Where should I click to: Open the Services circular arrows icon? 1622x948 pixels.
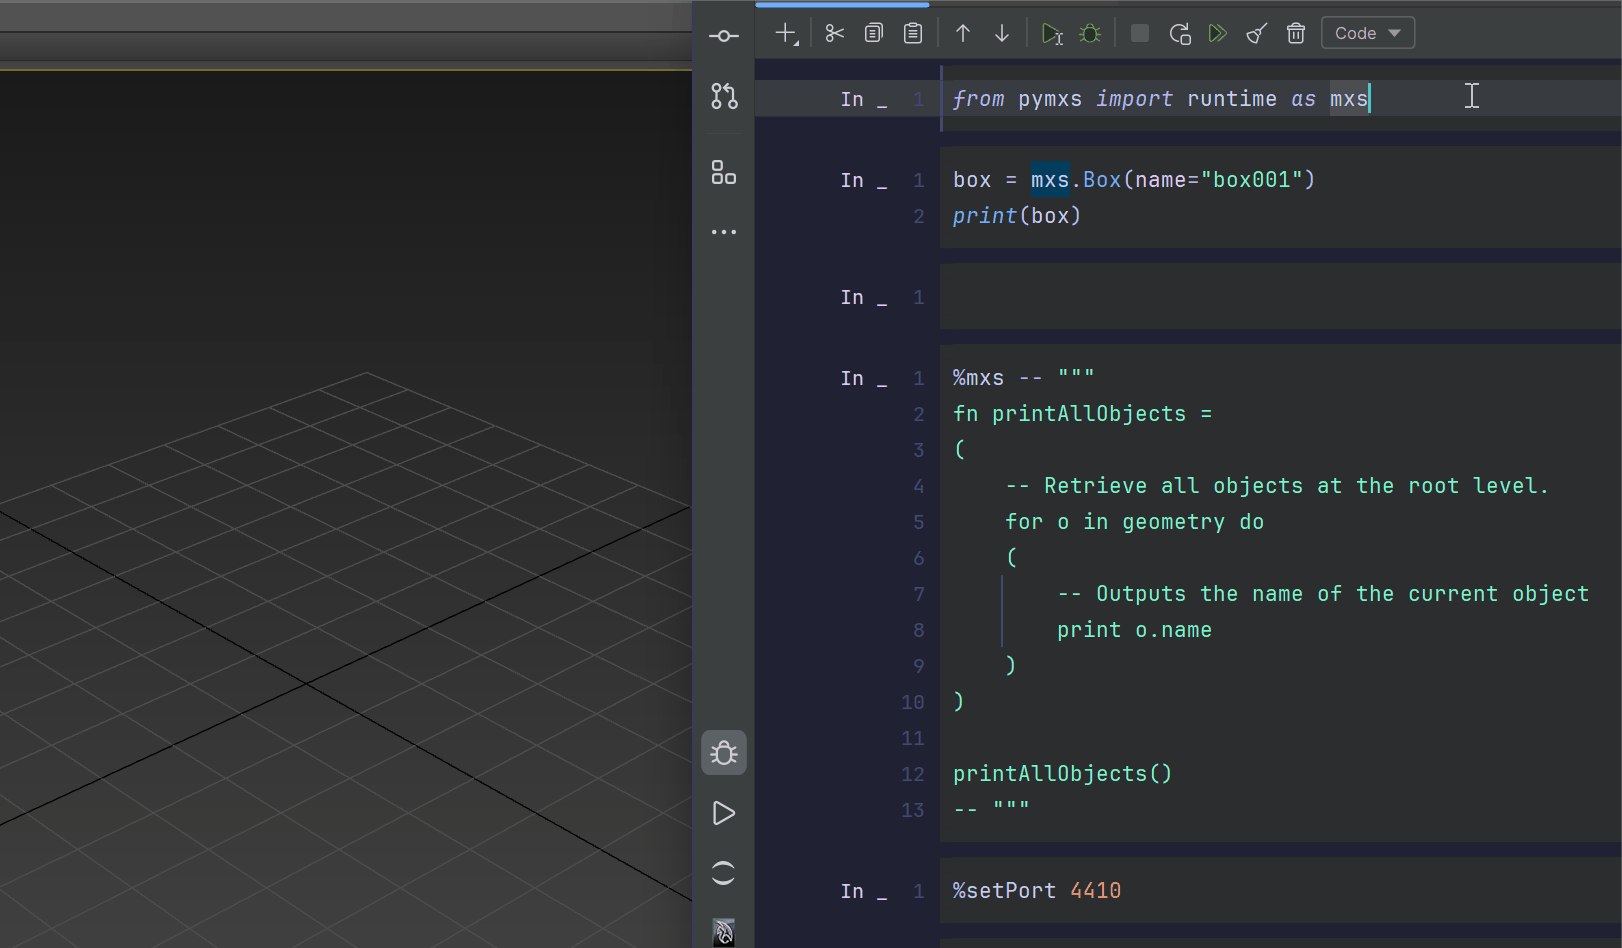724,873
